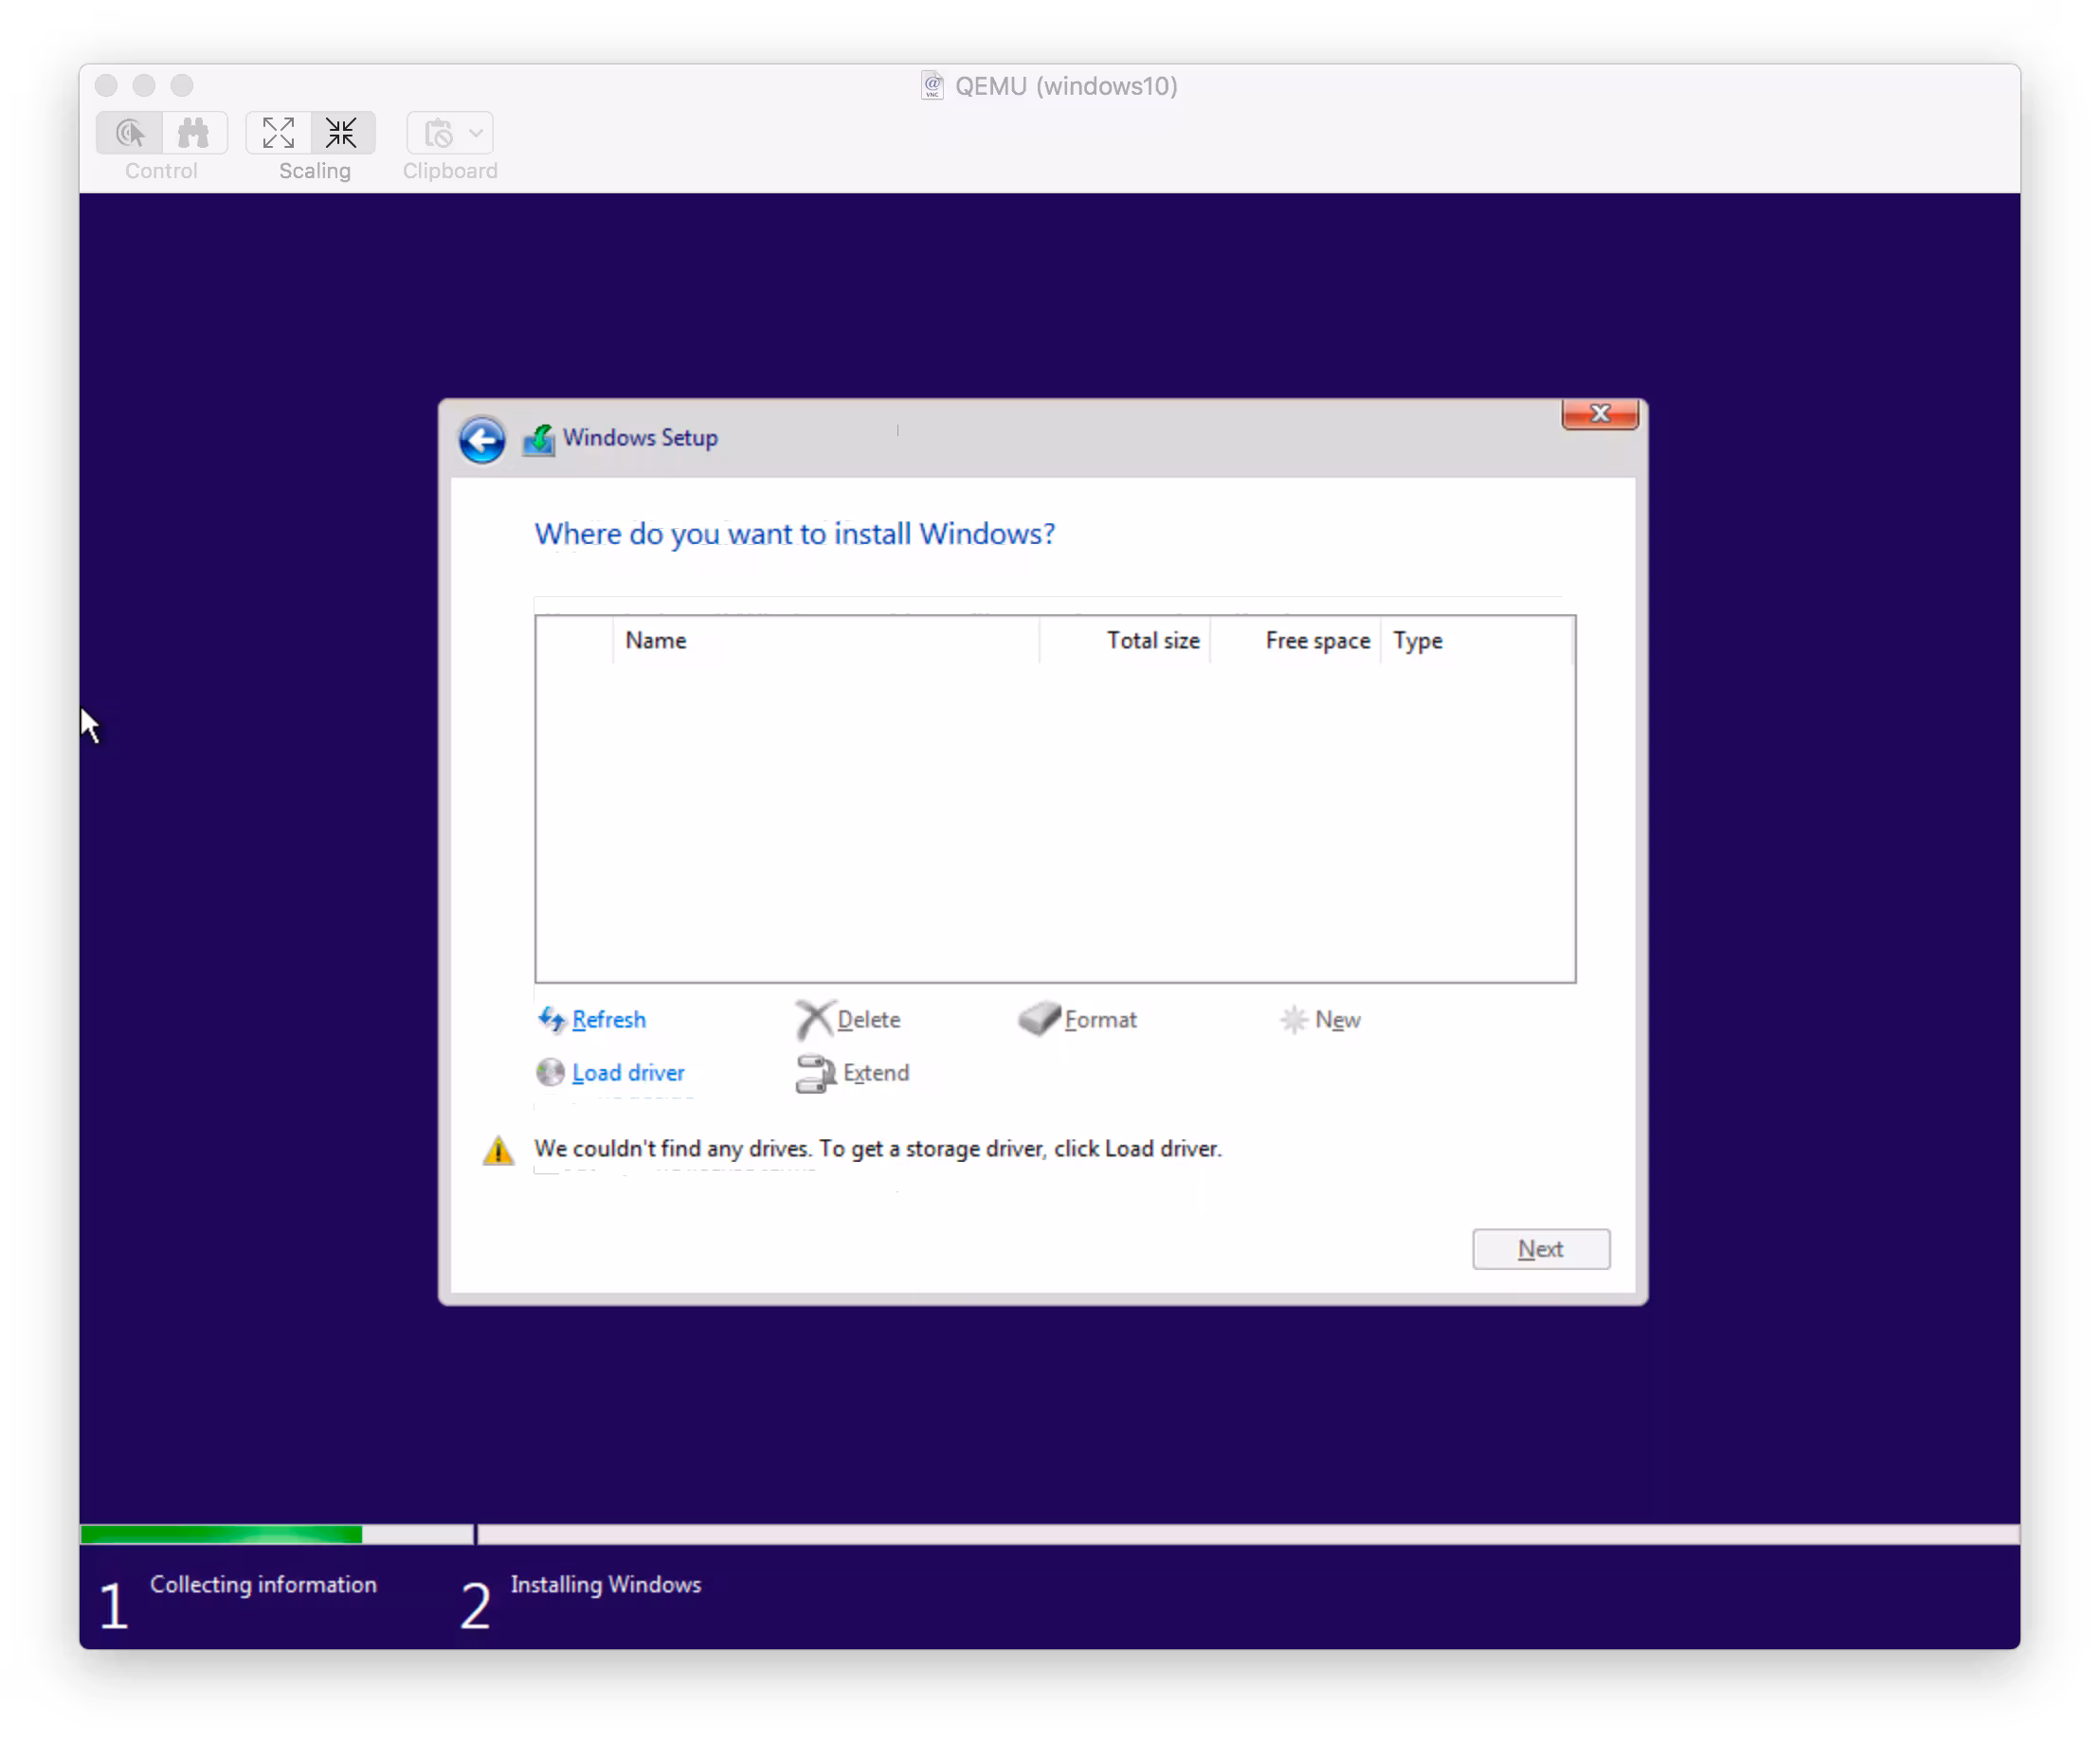The image size is (2100, 1744).
Task: Click the Delete X icon
Action: (x=814, y=1019)
